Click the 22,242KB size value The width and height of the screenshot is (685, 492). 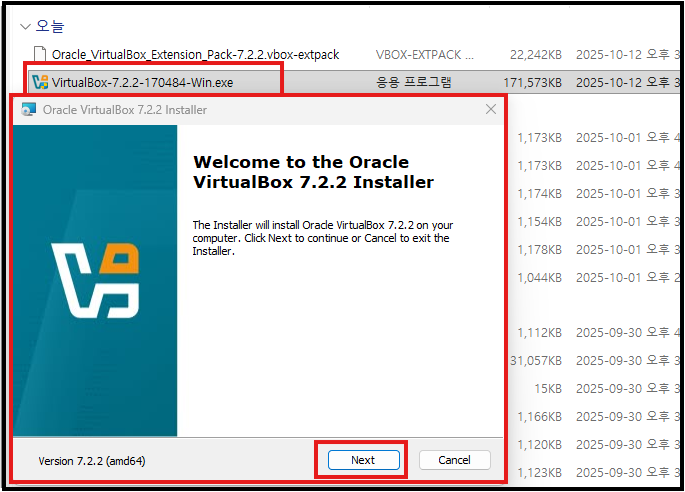click(x=536, y=55)
